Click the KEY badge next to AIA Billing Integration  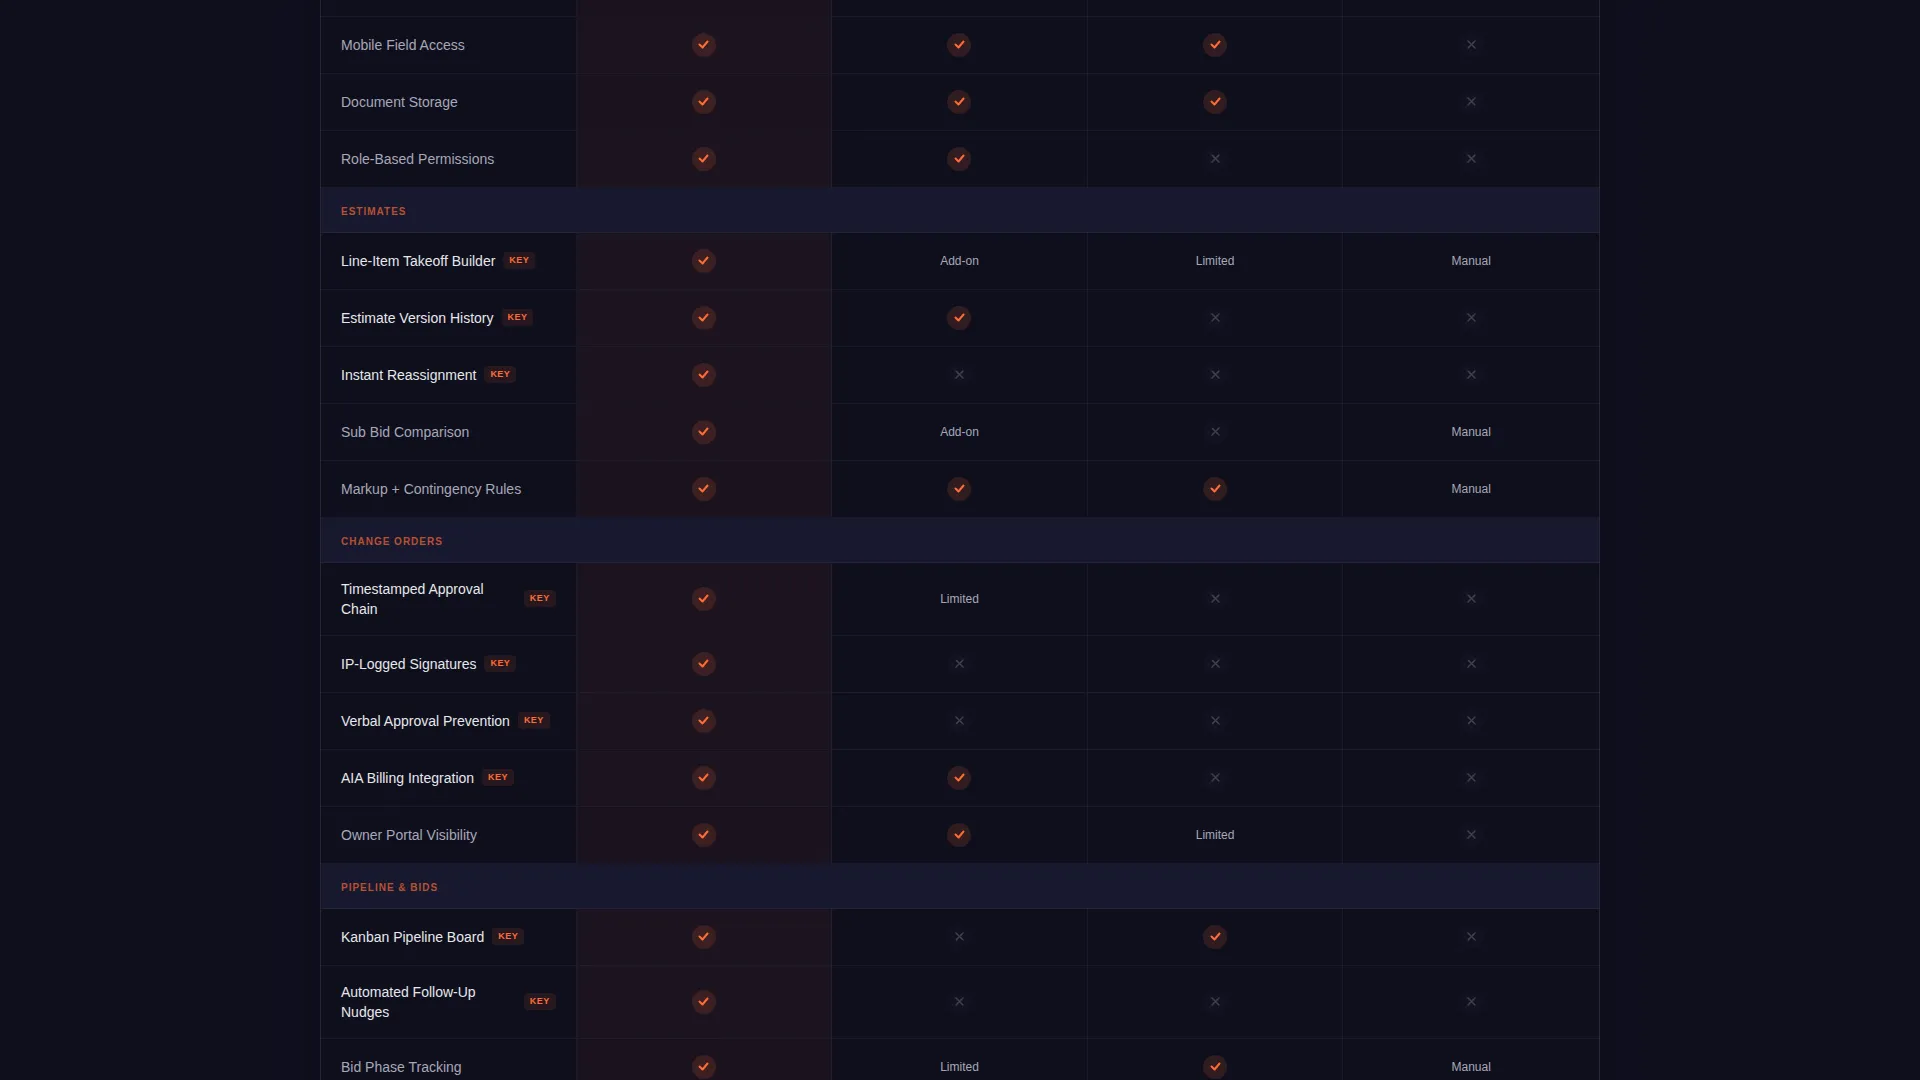[498, 777]
